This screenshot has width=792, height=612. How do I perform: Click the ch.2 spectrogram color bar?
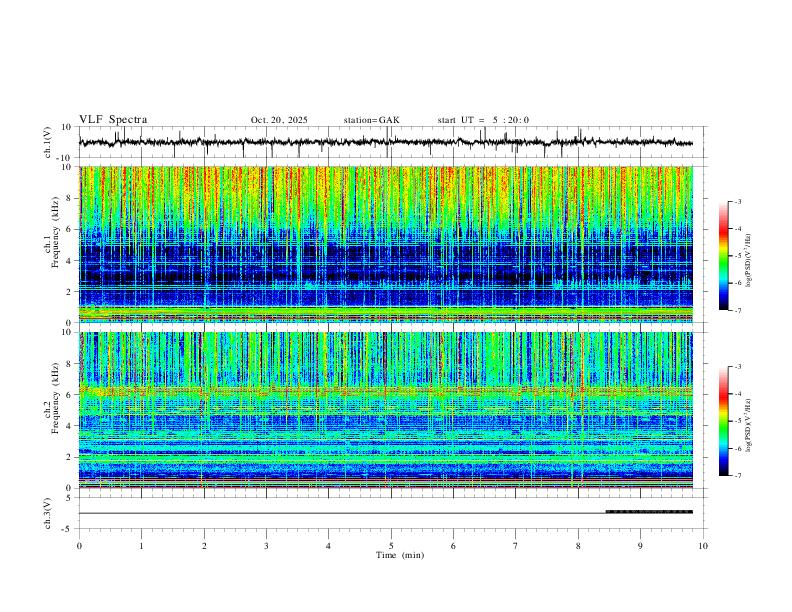pyautogui.click(x=723, y=421)
